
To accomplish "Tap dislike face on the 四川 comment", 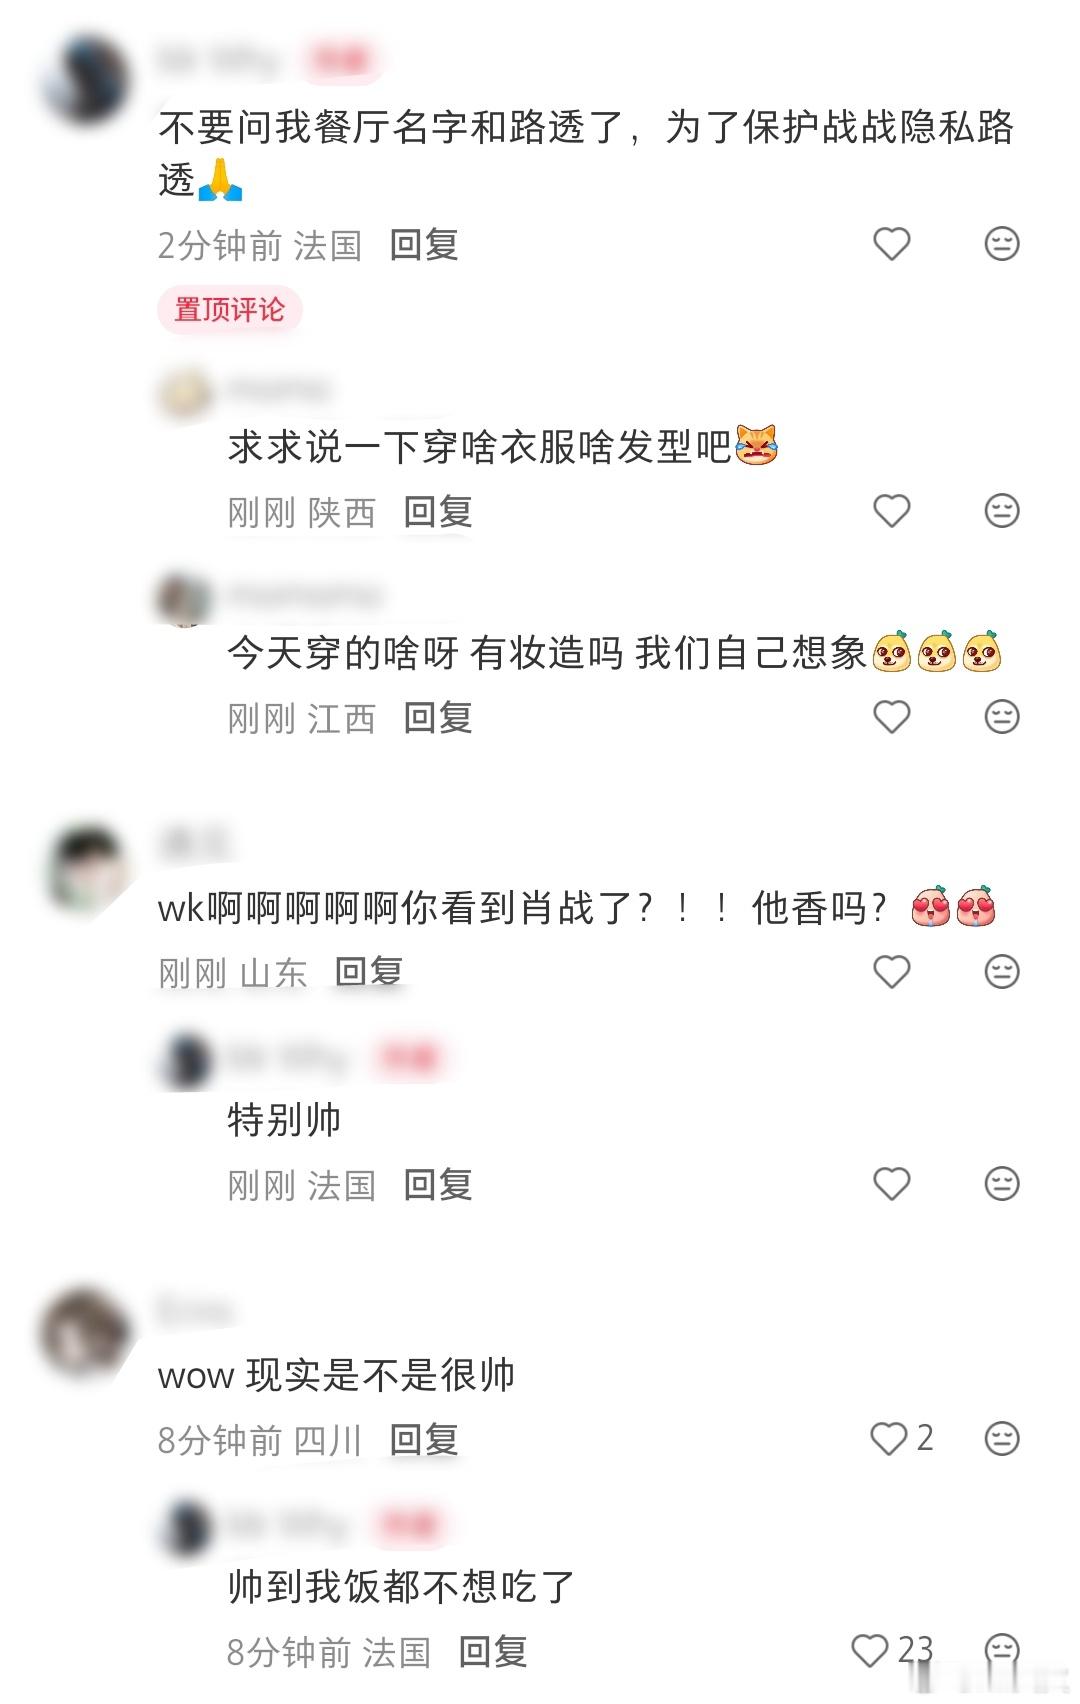I will (x=1001, y=1439).
